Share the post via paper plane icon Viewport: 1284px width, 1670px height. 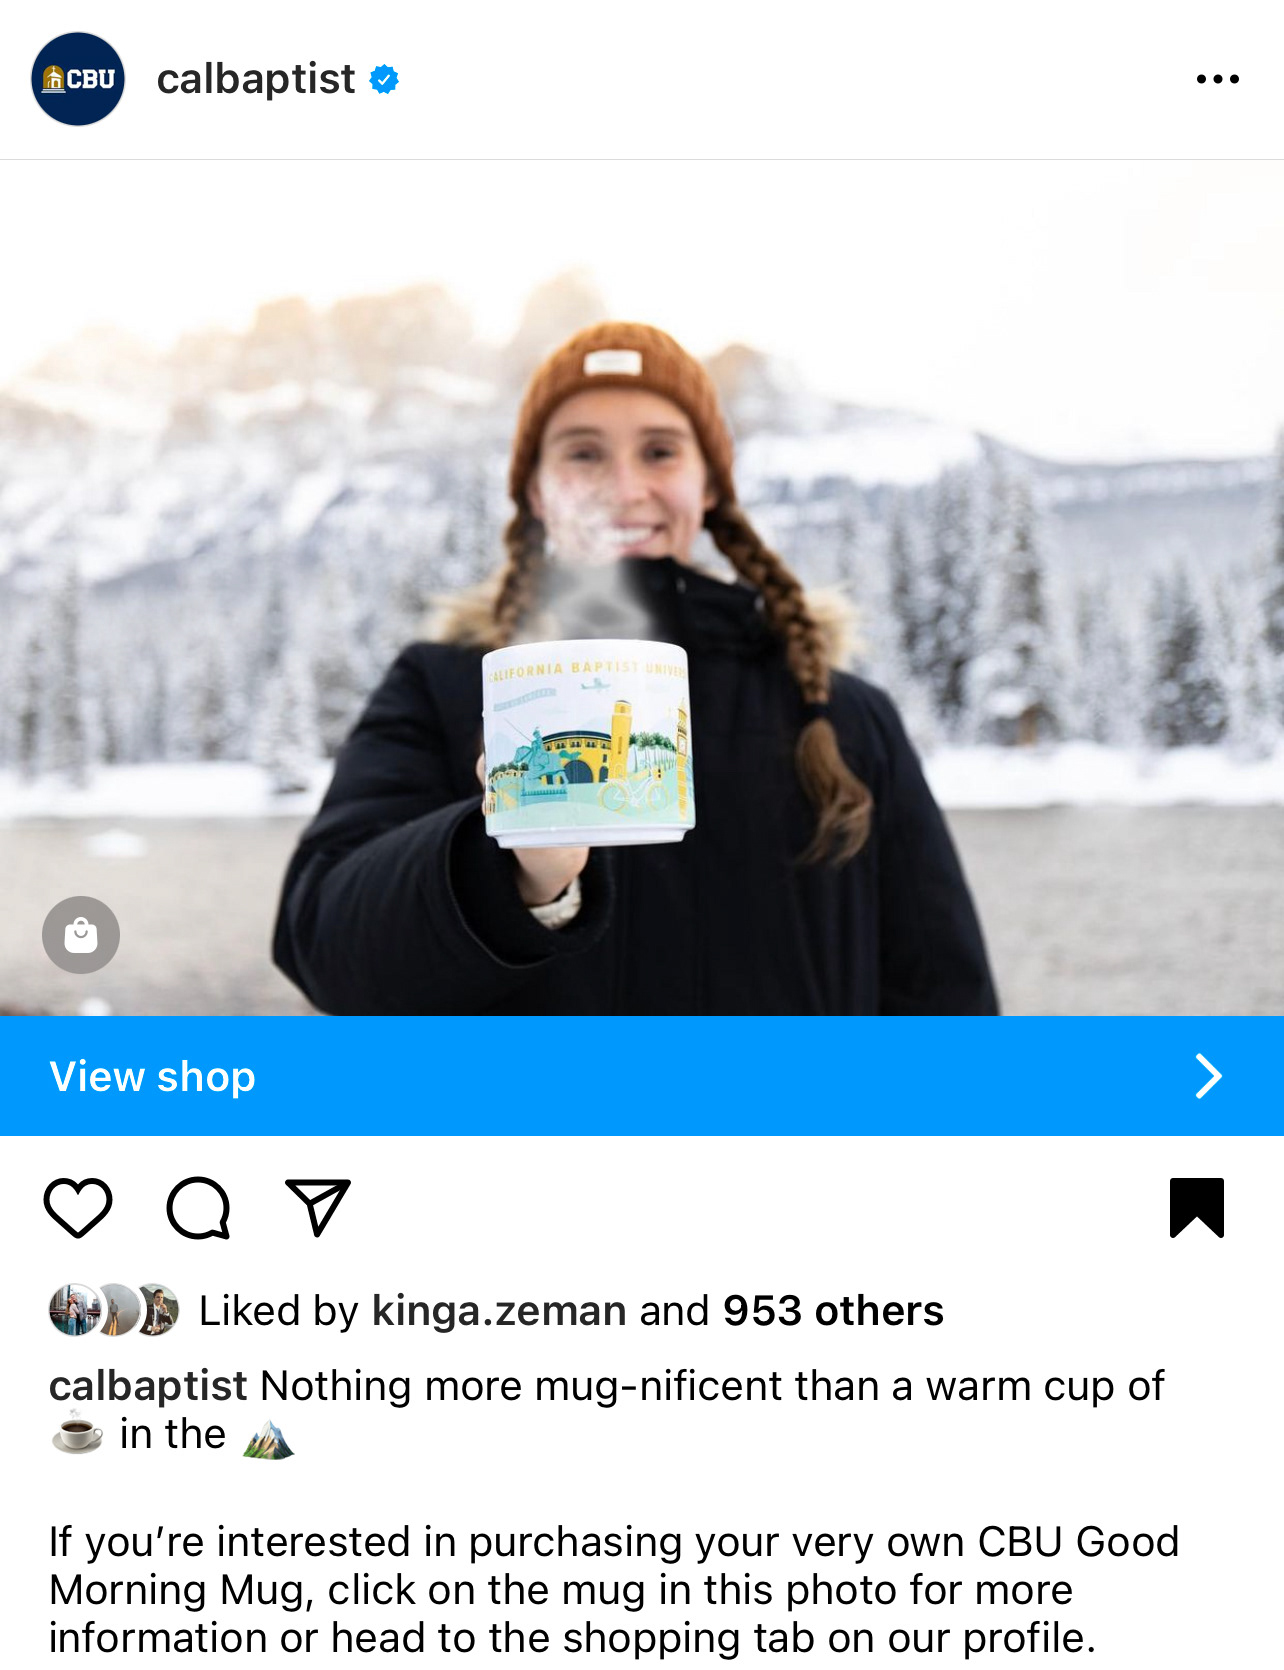point(318,1207)
